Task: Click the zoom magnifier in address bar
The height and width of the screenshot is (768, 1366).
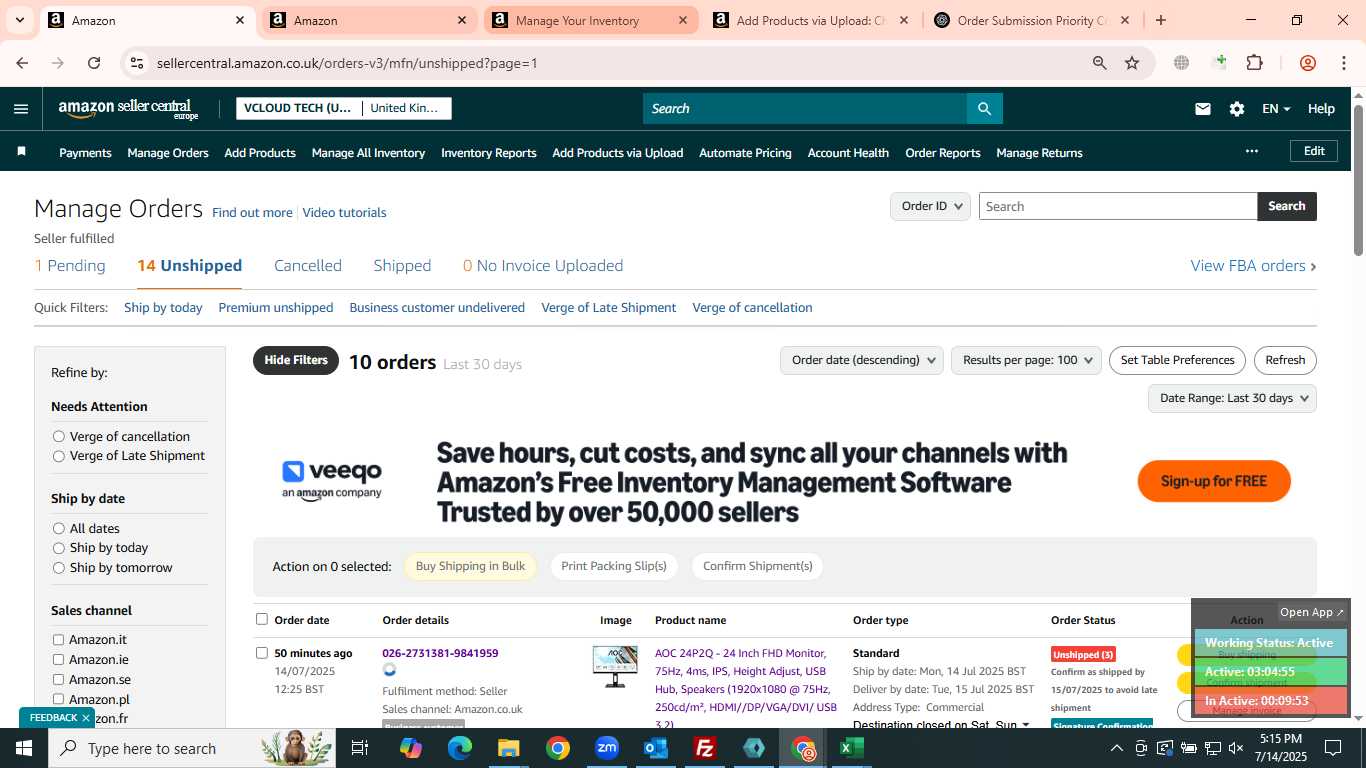Action: point(1100,63)
